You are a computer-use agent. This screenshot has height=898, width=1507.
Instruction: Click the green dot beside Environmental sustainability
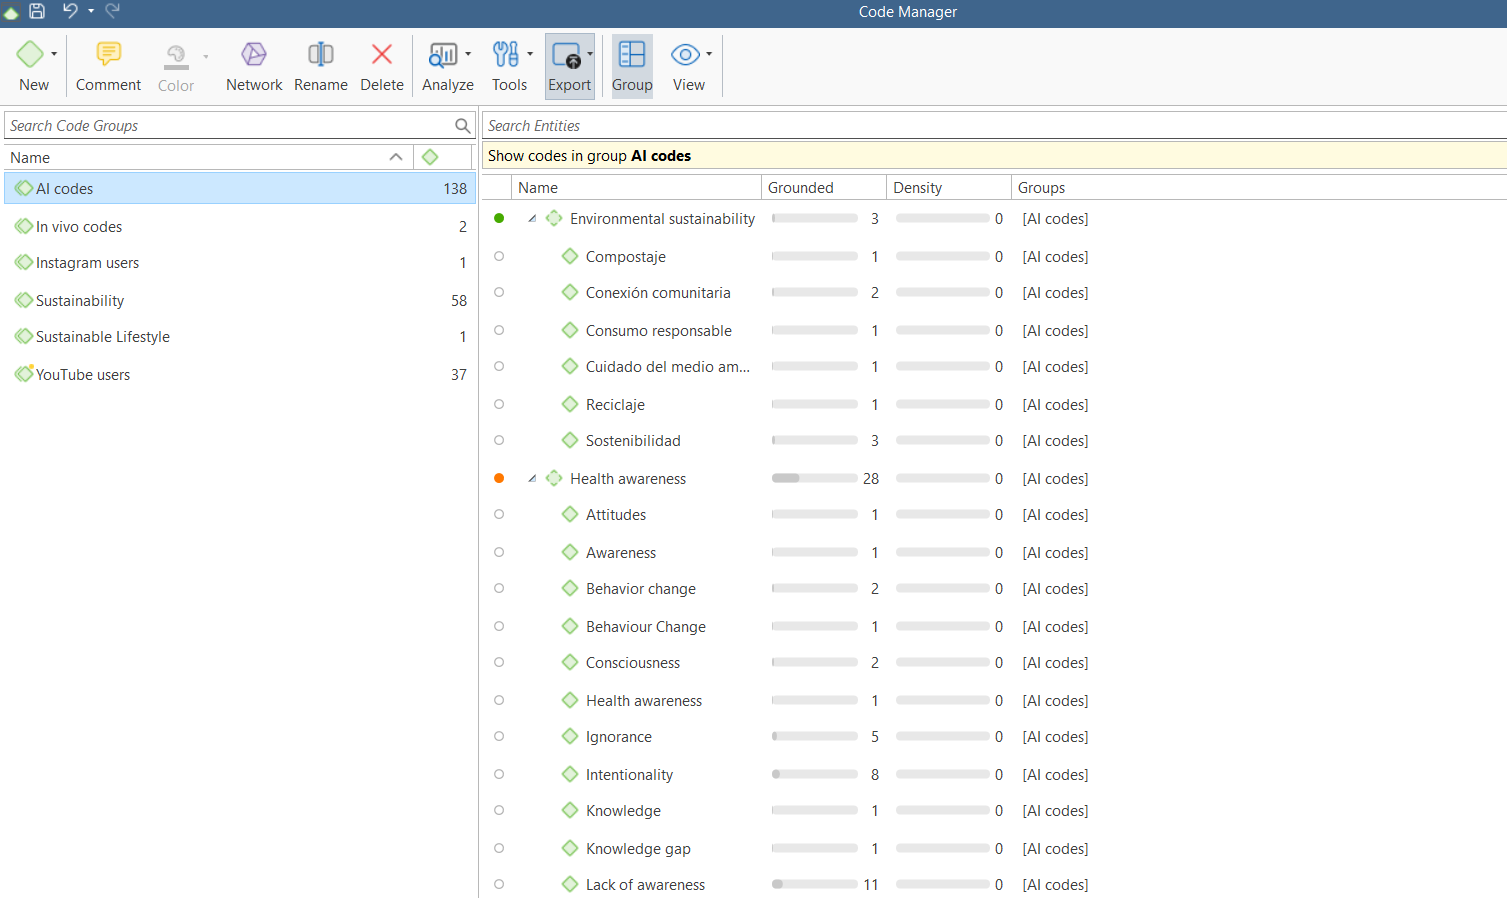(499, 218)
